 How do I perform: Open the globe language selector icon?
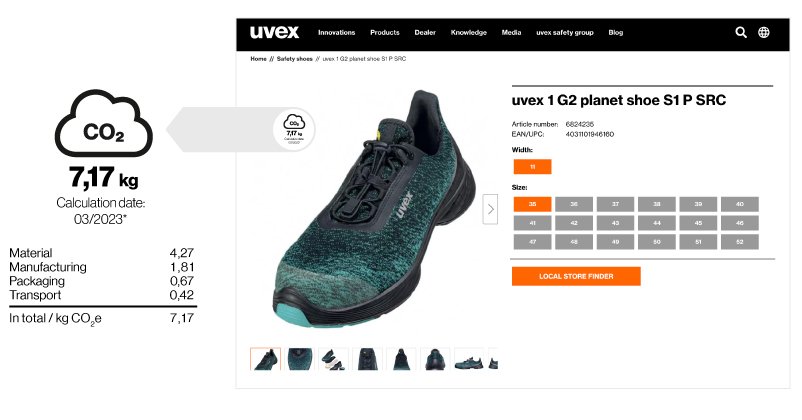point(764,32)
